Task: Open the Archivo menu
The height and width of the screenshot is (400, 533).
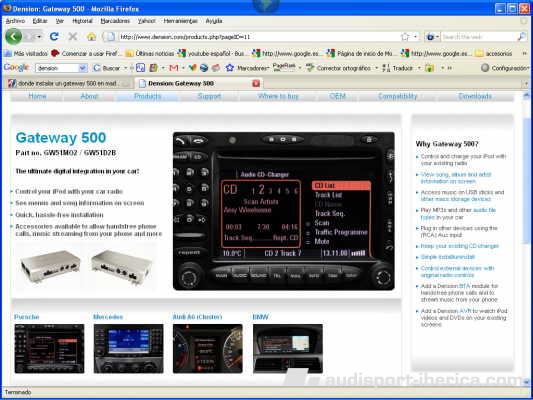Action: (x=15, y=21)
